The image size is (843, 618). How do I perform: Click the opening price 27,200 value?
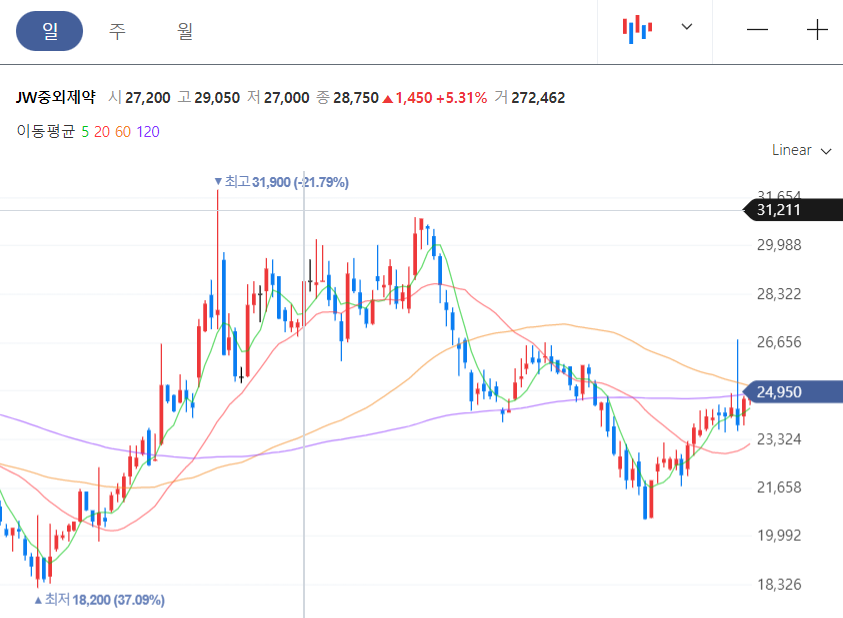coord(148,98)
